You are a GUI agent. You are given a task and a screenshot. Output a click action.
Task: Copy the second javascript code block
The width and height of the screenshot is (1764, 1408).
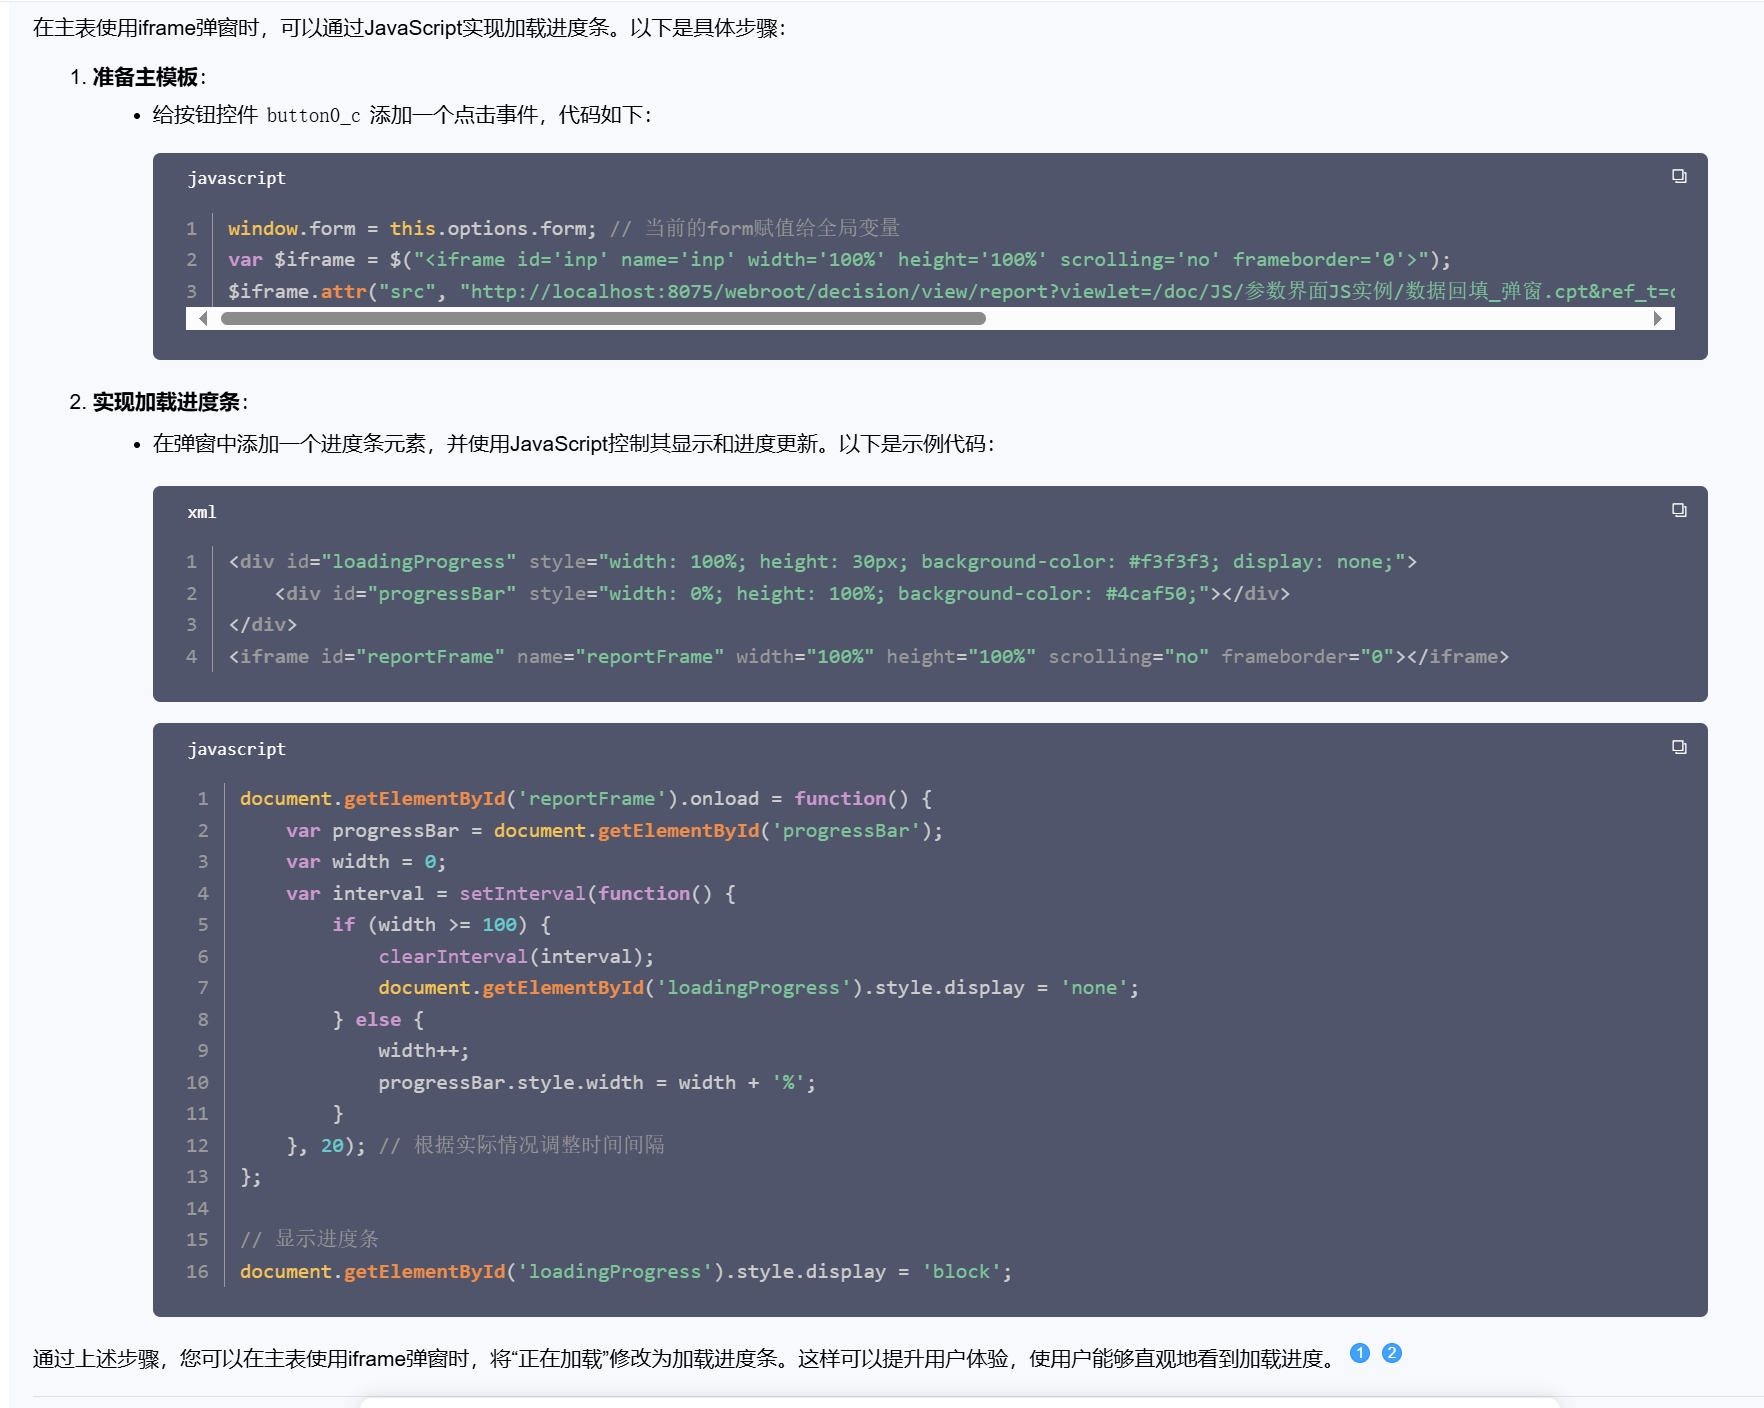(x=1679, y=747)
